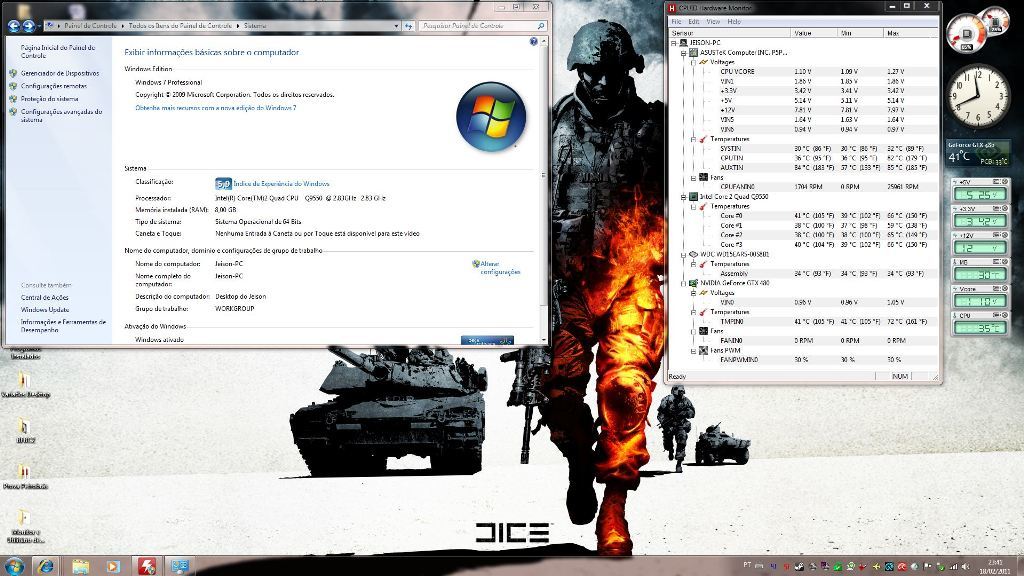Viewport: 1024px width, 576px height.
Task: Open Central de Ações link
Action: point(44,297)
